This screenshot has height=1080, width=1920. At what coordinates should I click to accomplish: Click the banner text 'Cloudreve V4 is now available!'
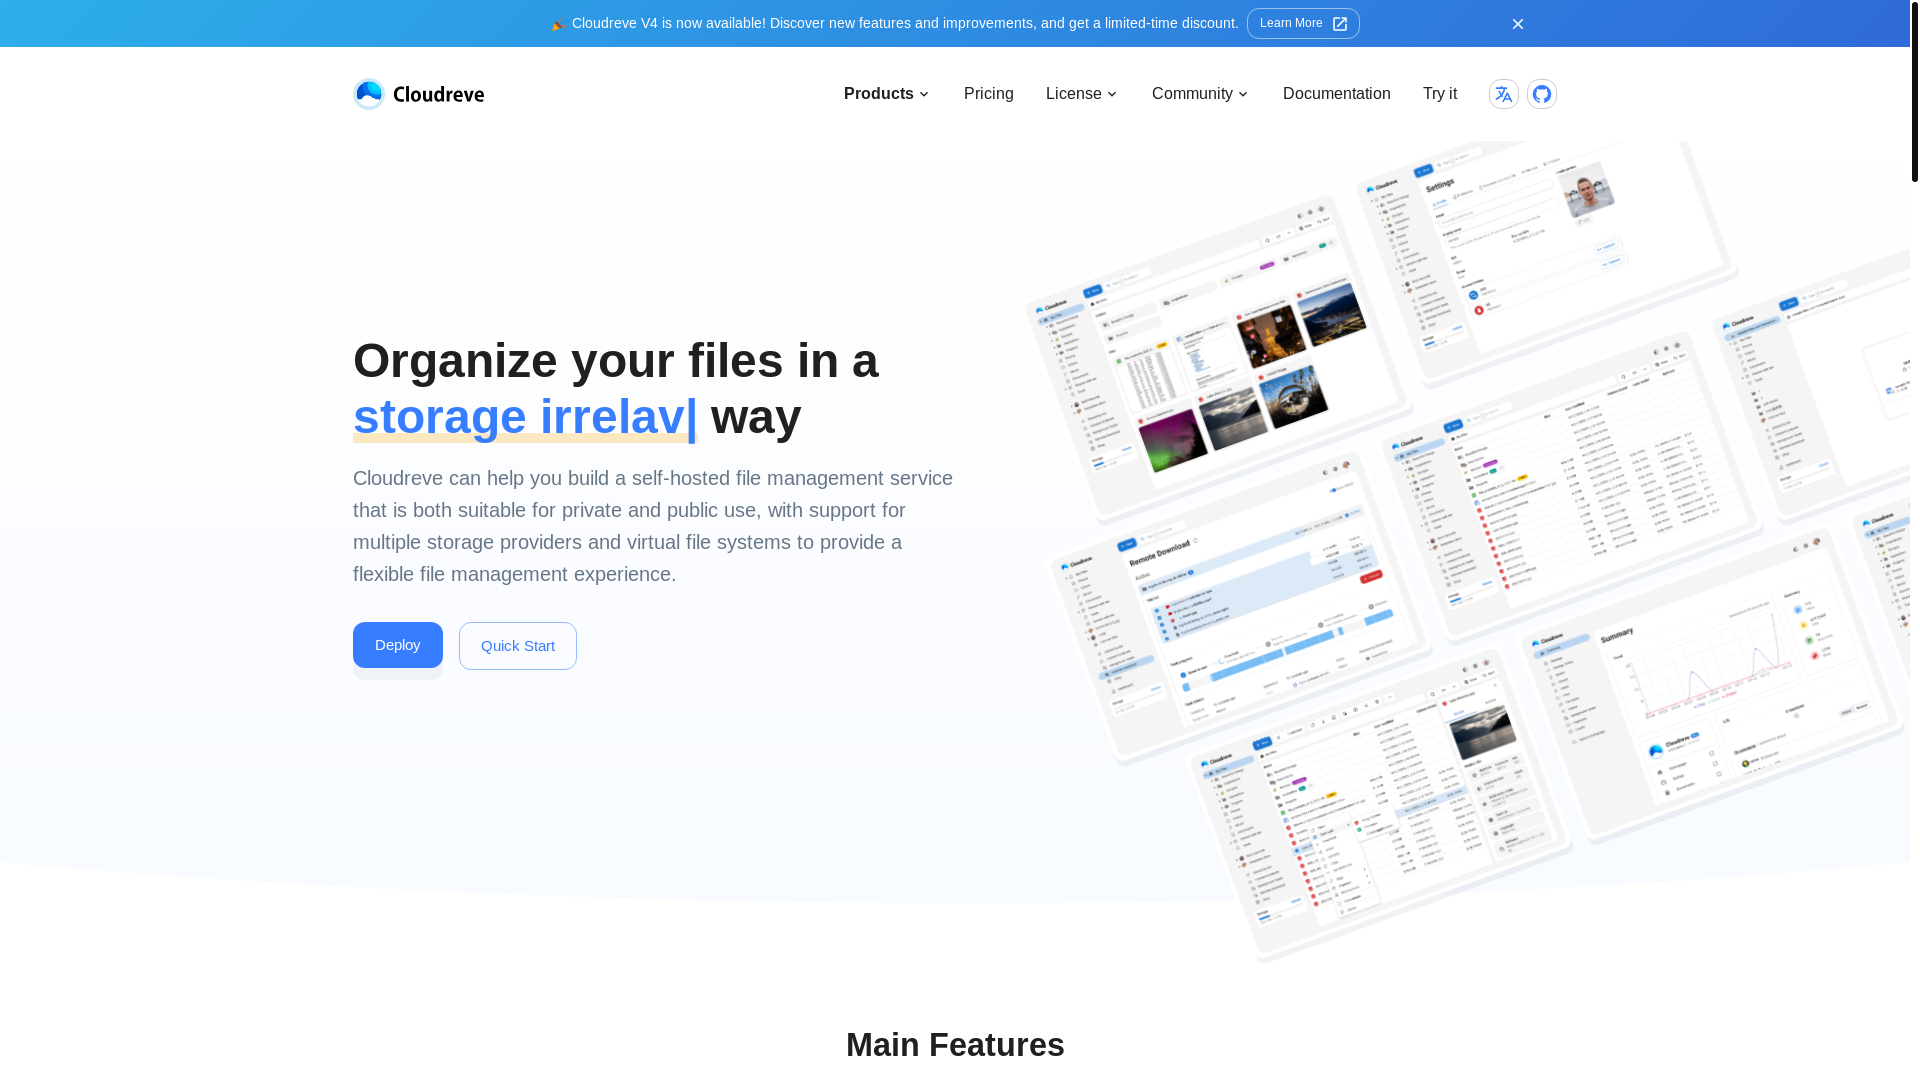(668, 24)
